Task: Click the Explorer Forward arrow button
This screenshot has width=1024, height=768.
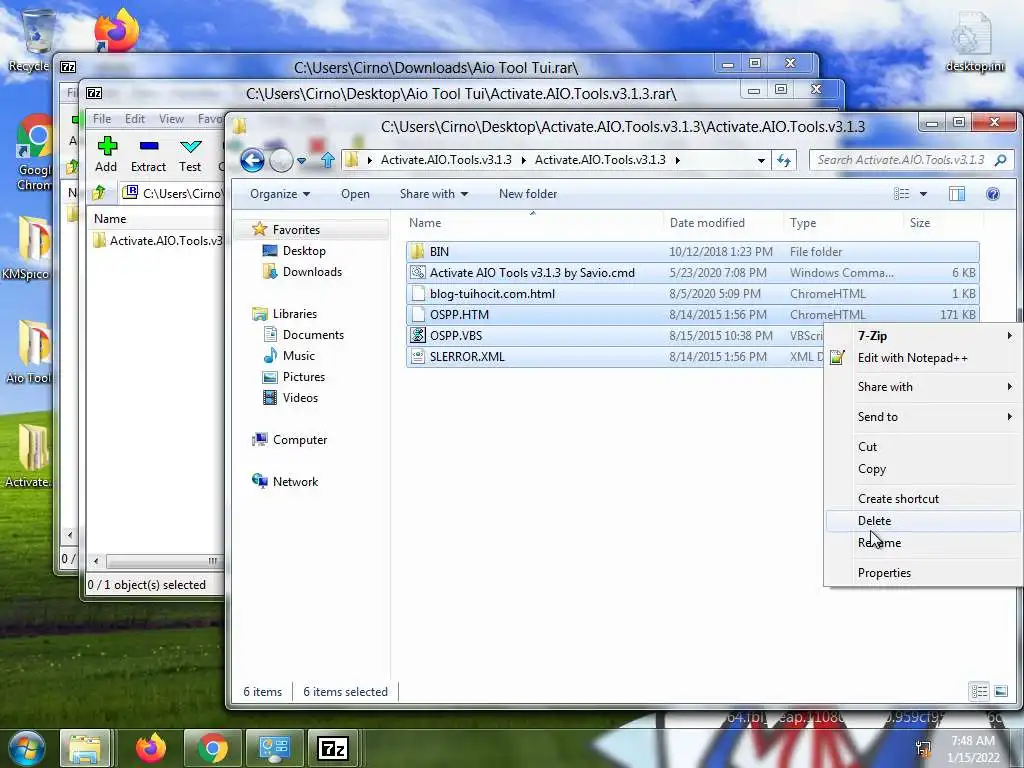Action: (x=281, y=160)
